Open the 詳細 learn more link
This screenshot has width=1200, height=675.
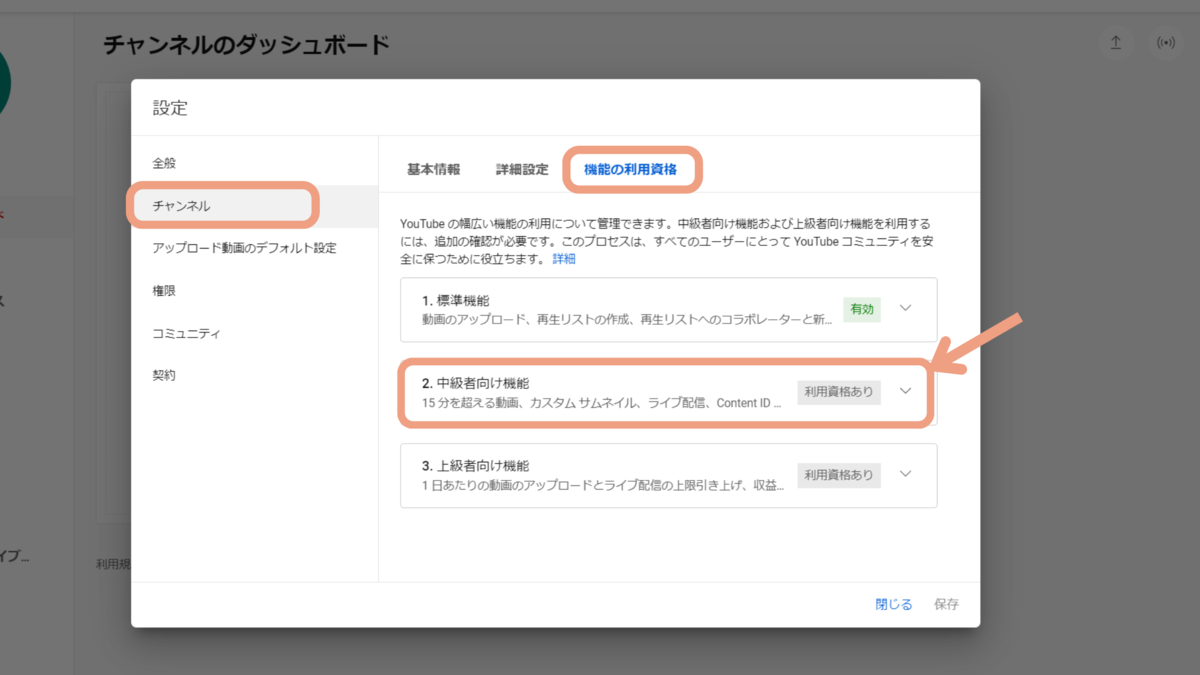[564, 259]
